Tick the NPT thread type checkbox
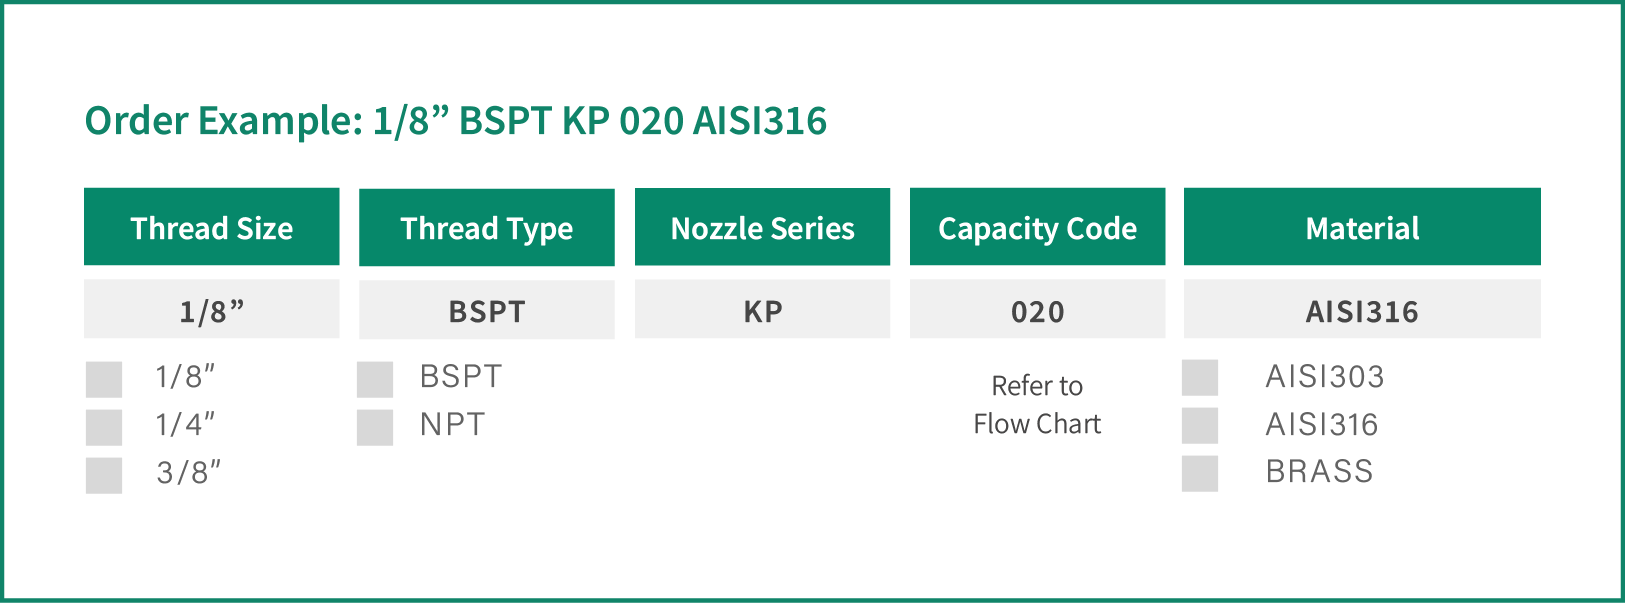 (x=375, y=428)
